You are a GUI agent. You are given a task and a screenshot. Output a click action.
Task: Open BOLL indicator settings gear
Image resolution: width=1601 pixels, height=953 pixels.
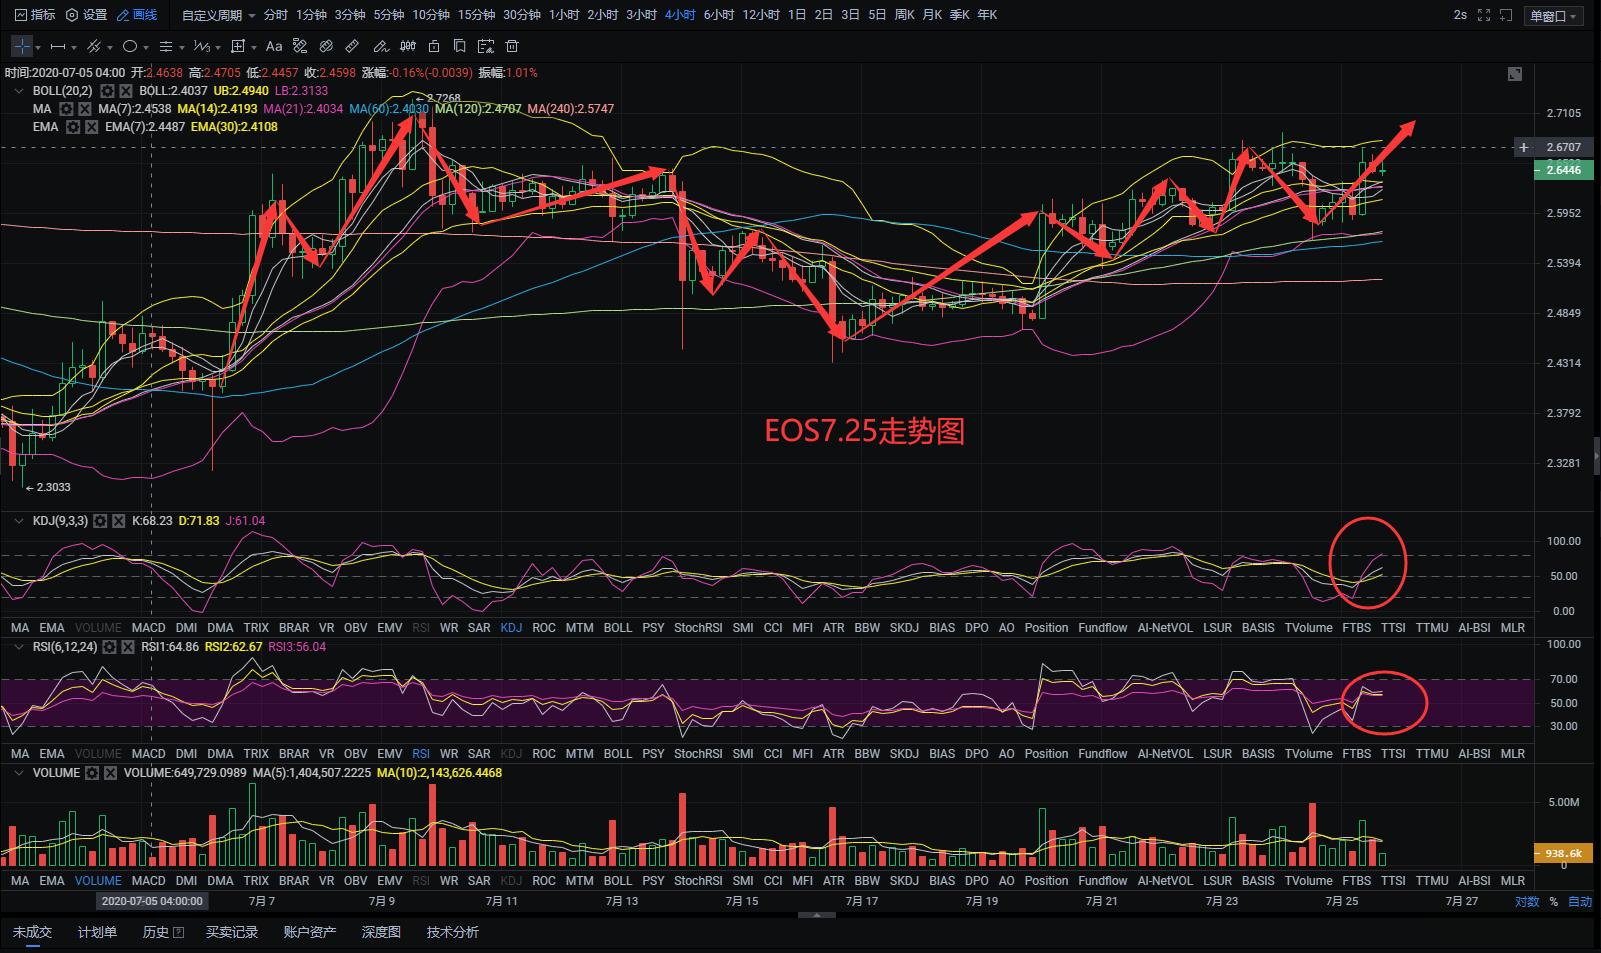pyautogui.click(x=107, y=91)
